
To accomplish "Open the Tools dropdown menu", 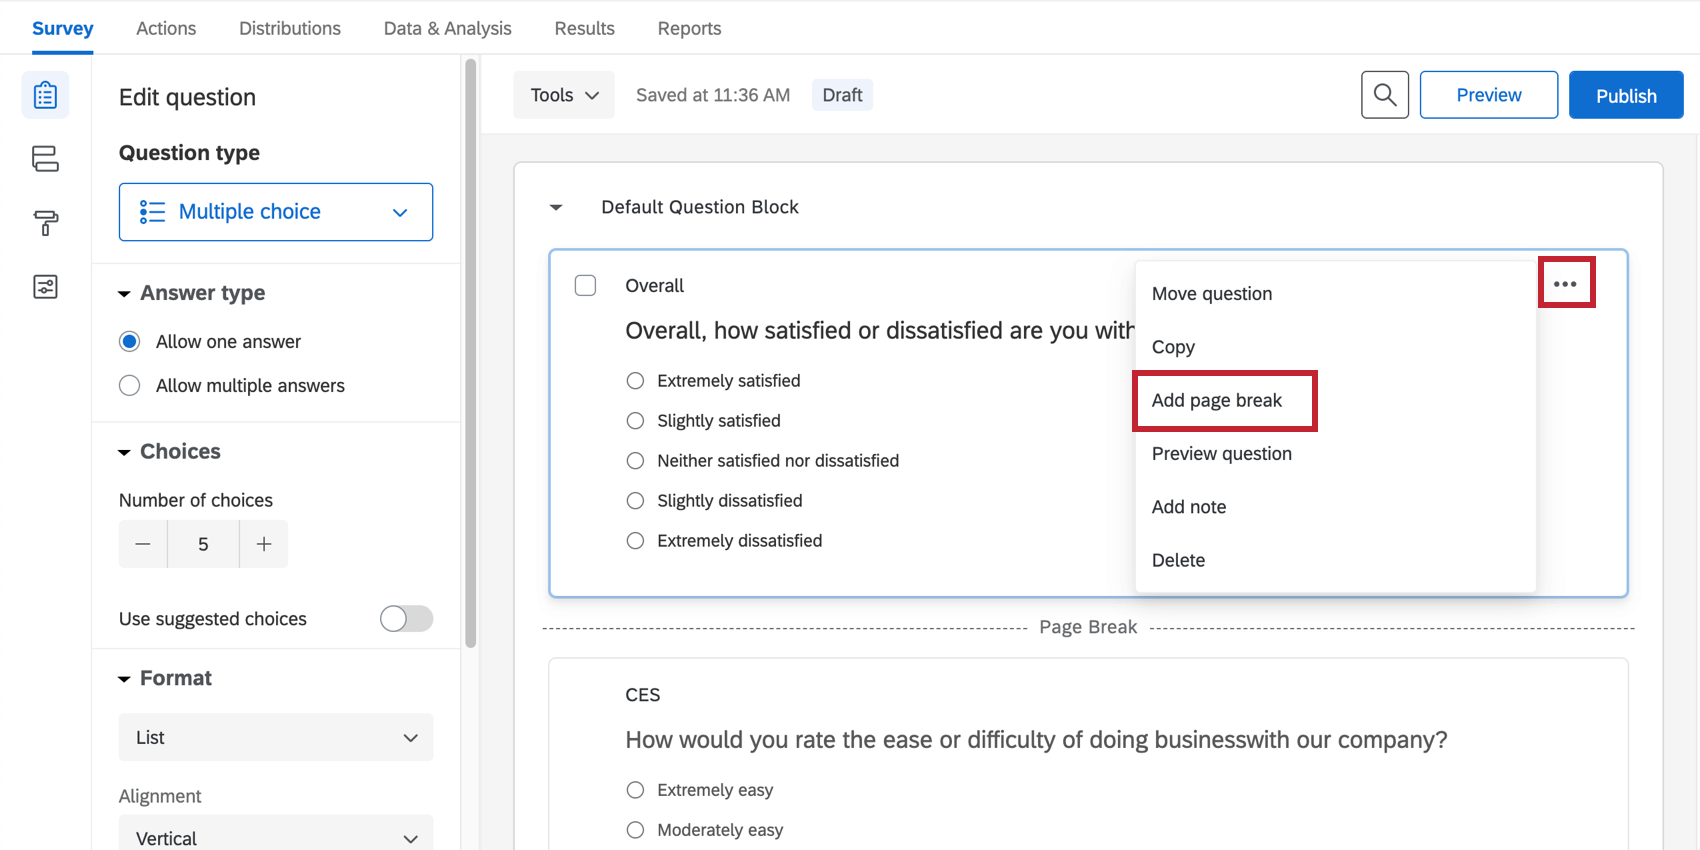I will pyautogui.click(x=564, y=95).
